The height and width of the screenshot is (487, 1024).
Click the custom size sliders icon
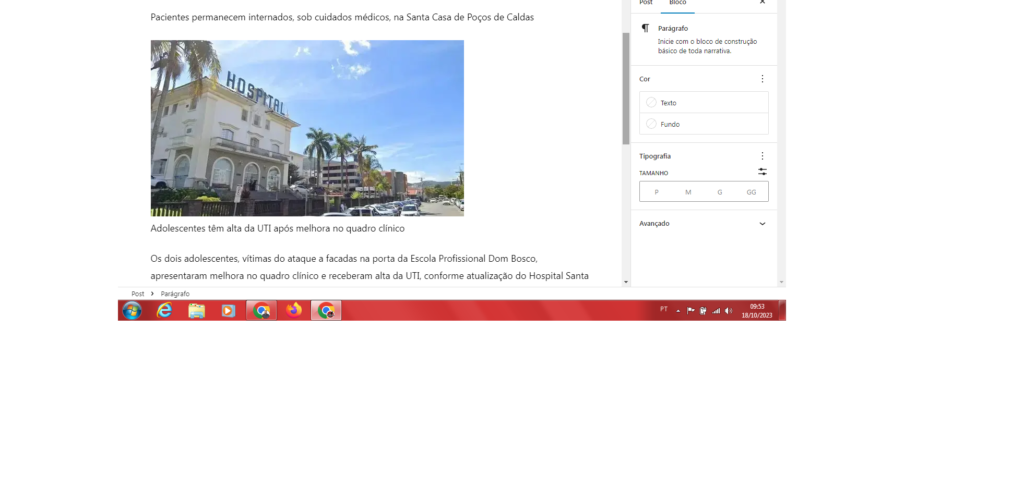point(762,172)
